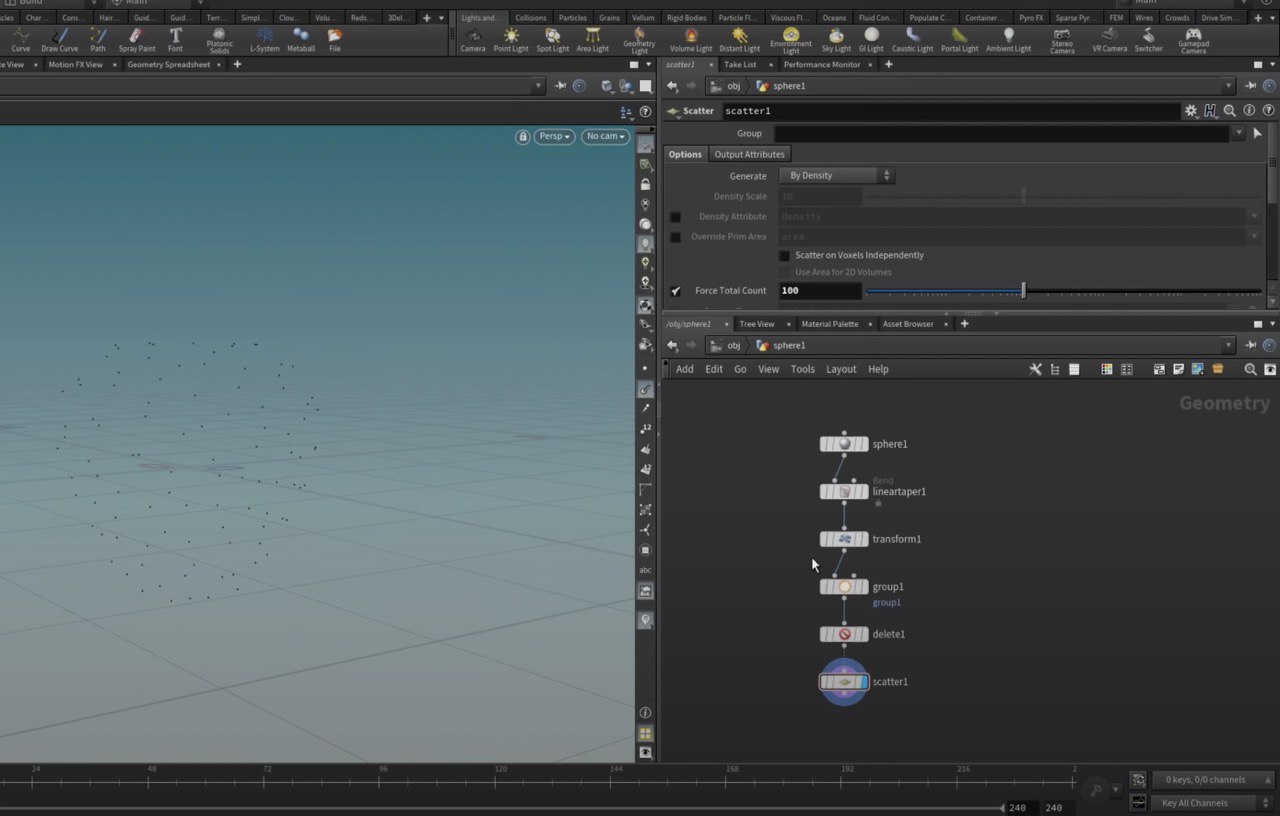This screenshot has height=816, width=1280.
Task: Open the File shelf tool
Action: [335, 40]
